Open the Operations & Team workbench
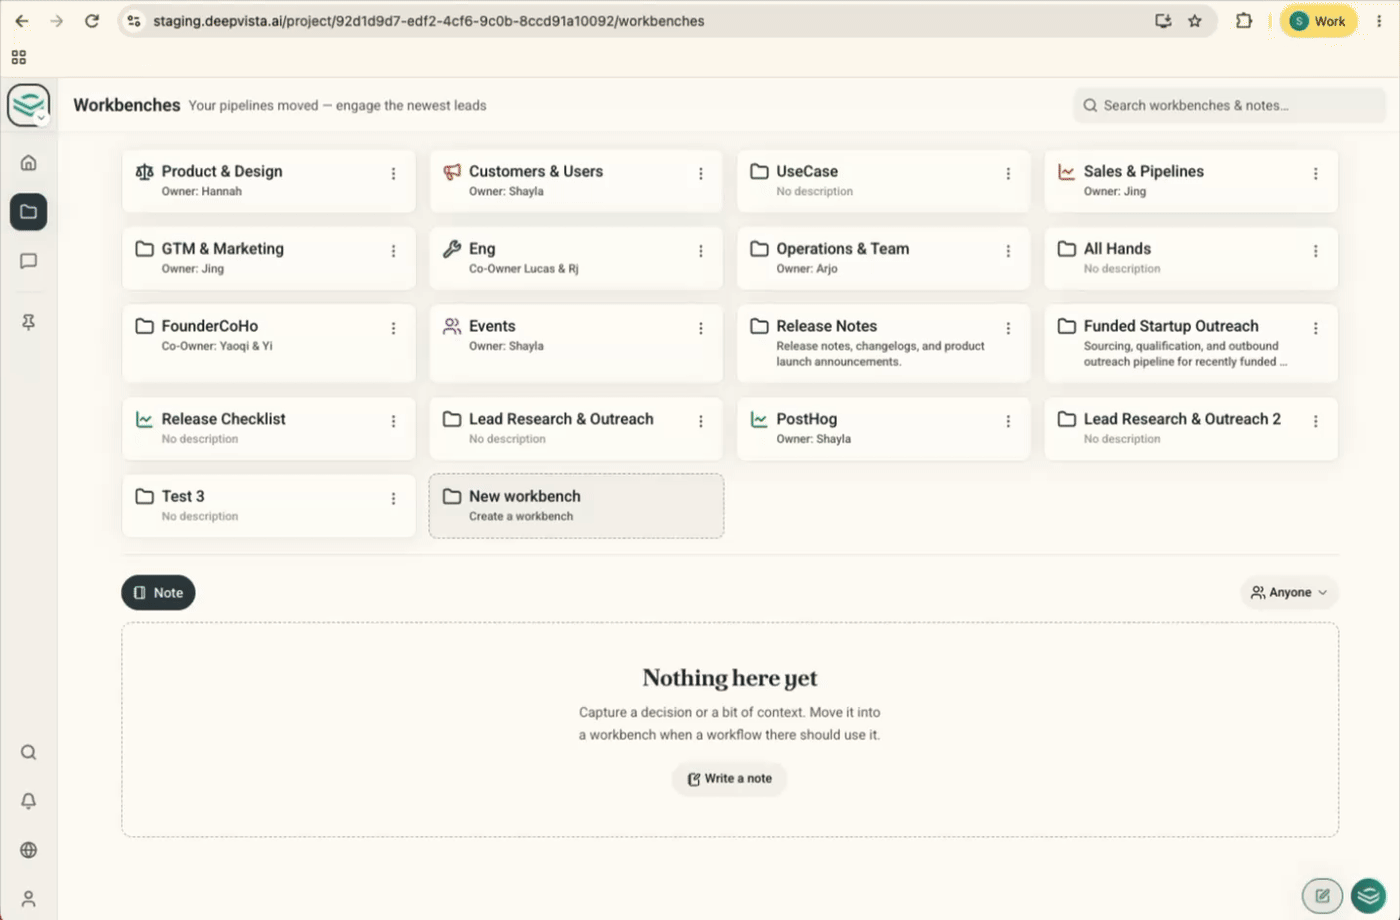Screen dimensions: 1400x920 (x=883, y=258)
